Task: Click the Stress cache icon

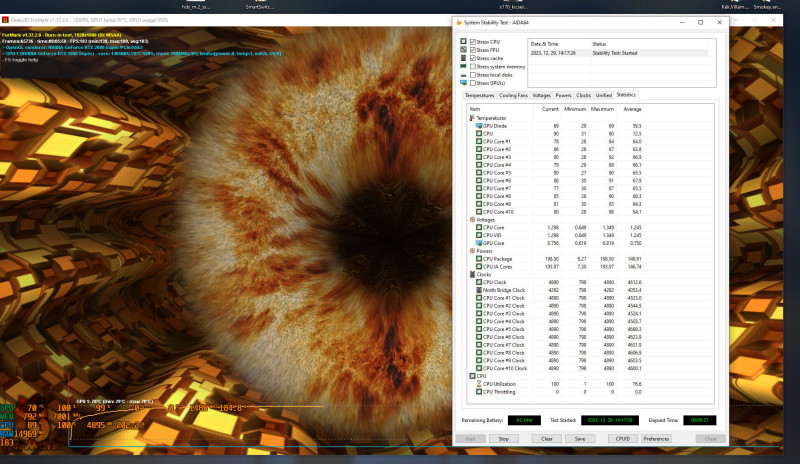Action: [x=463, y=58]
